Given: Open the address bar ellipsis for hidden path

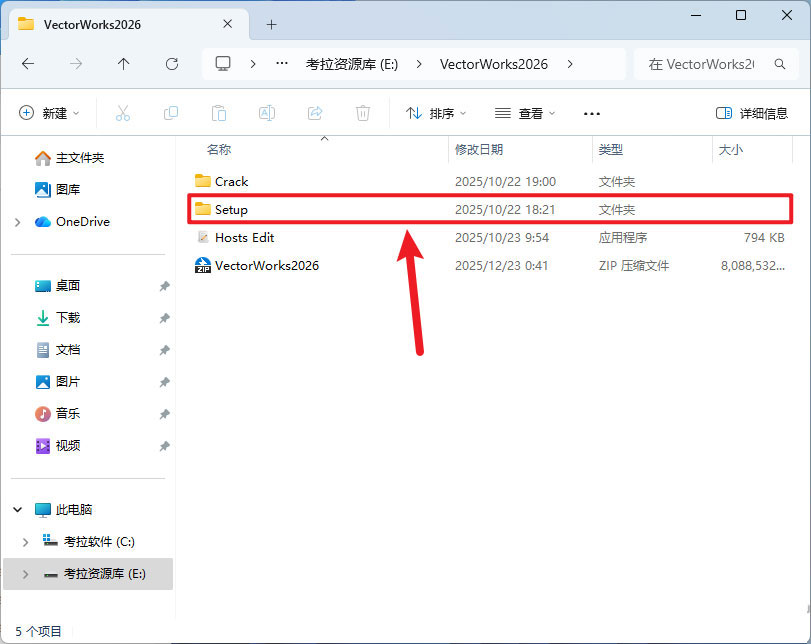Looking at the screenshot, I should pyautogui.click(x=282, y=64).
